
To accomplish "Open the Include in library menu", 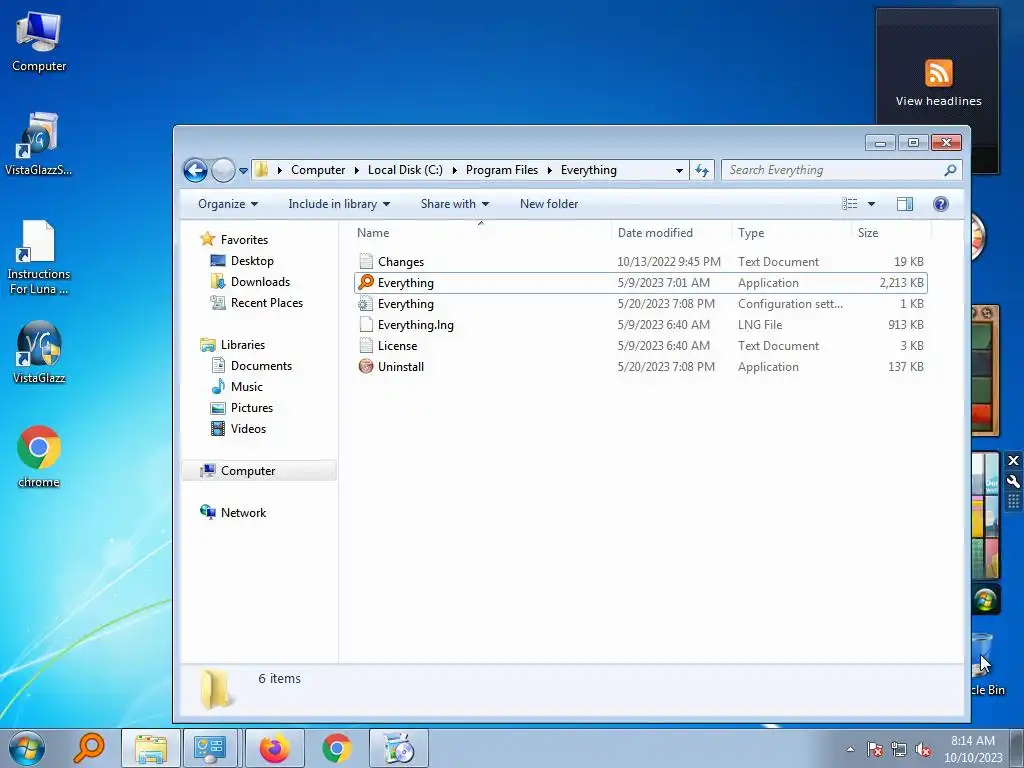I will click(x=339, y=204).
